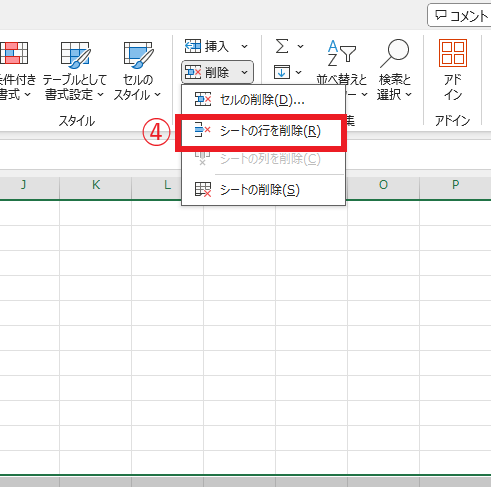Open the Add-ins icon
Image resolution: width=491 pixels, height=487 pixels.
pyautogui.click(x=453, y=53)
